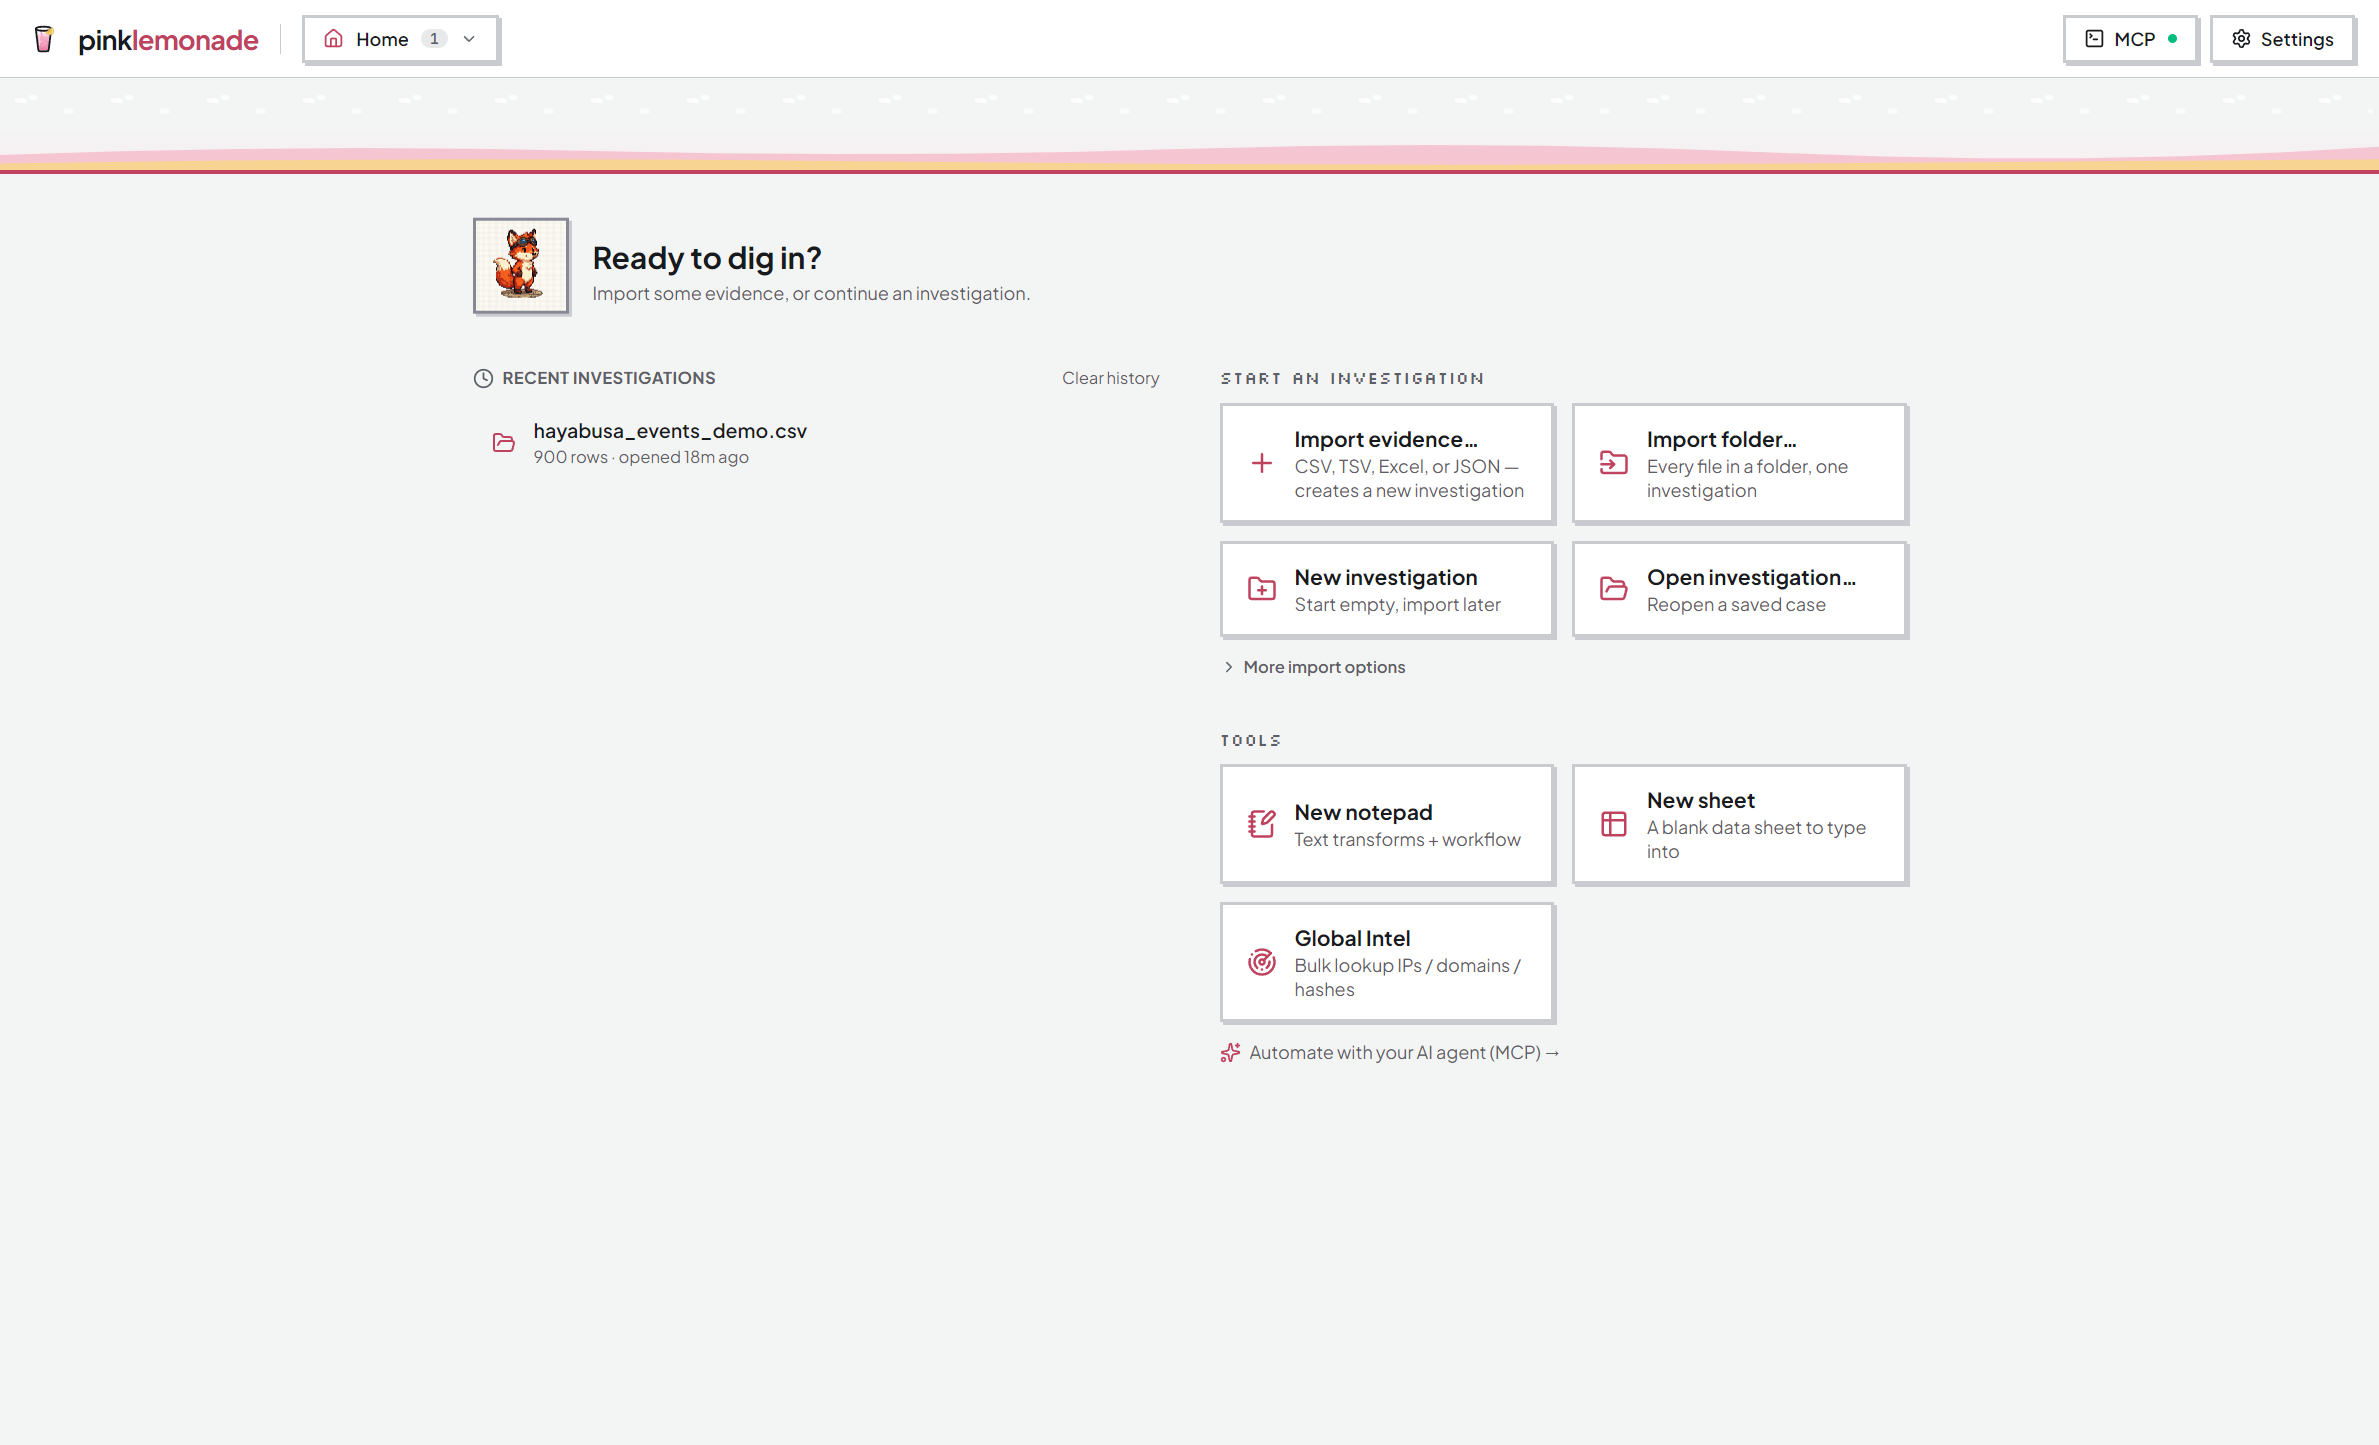
Task: Click the folder icon of hayabusa_events_demo.csv
Action: click(x=504, y=443)
